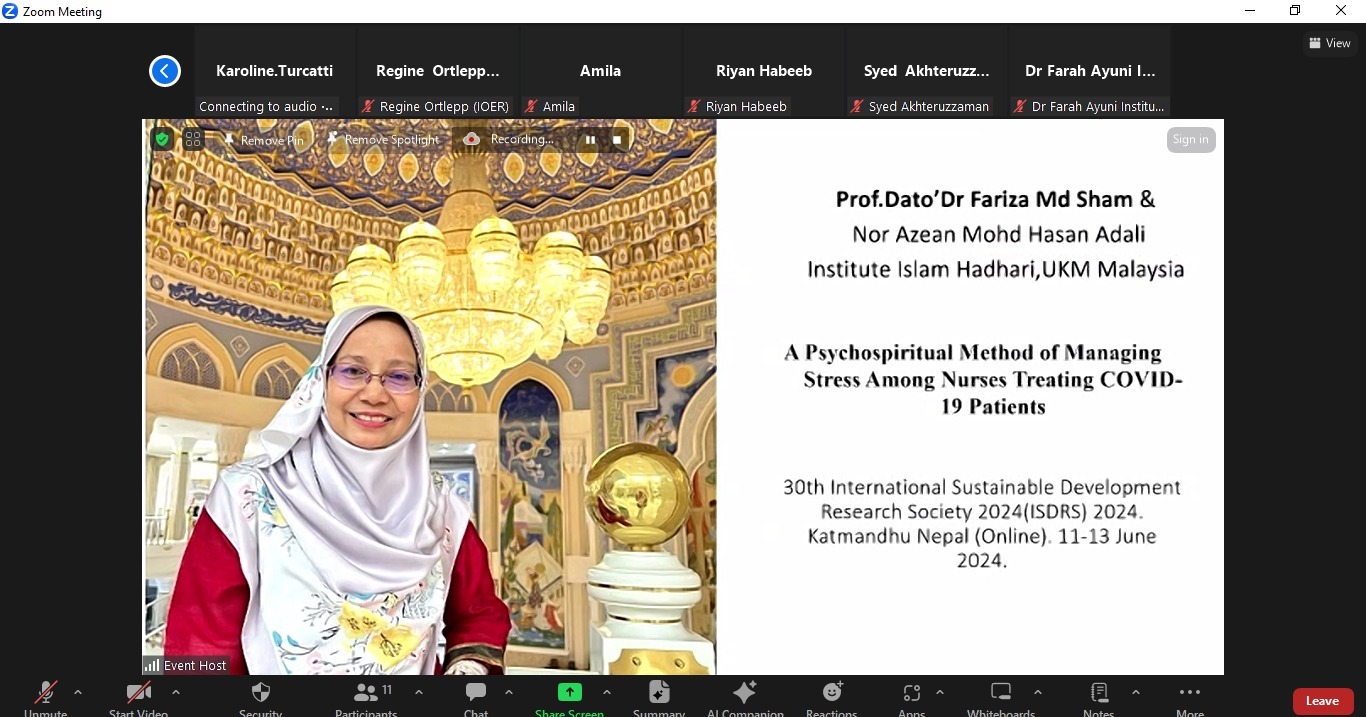Pause the meeting recording

[x=590, y=140]
